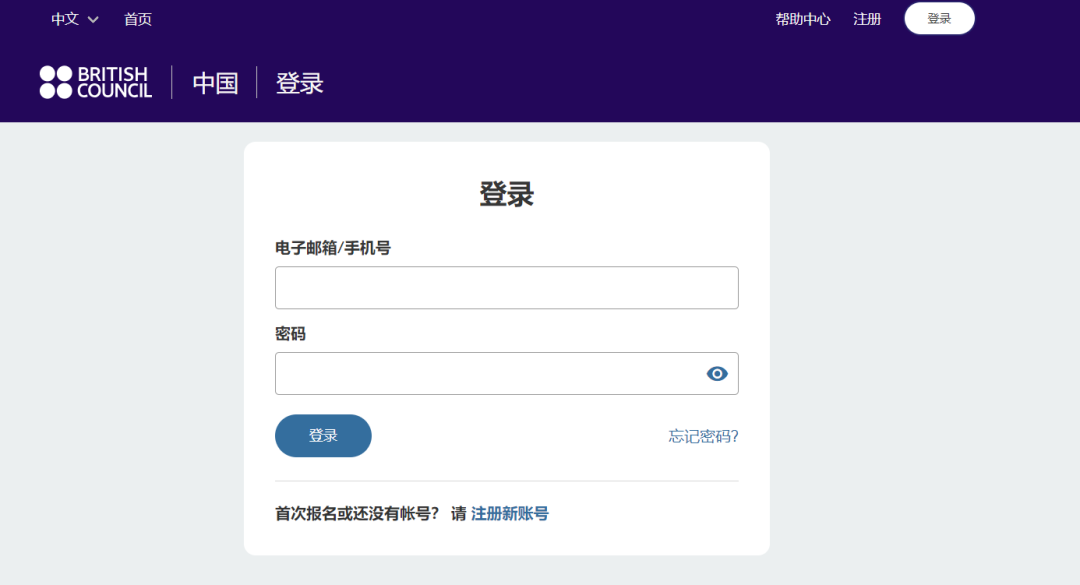Submit with the blue 登录 button
The height and width of the screenshot is (585, 1080).
coord(323,435)
